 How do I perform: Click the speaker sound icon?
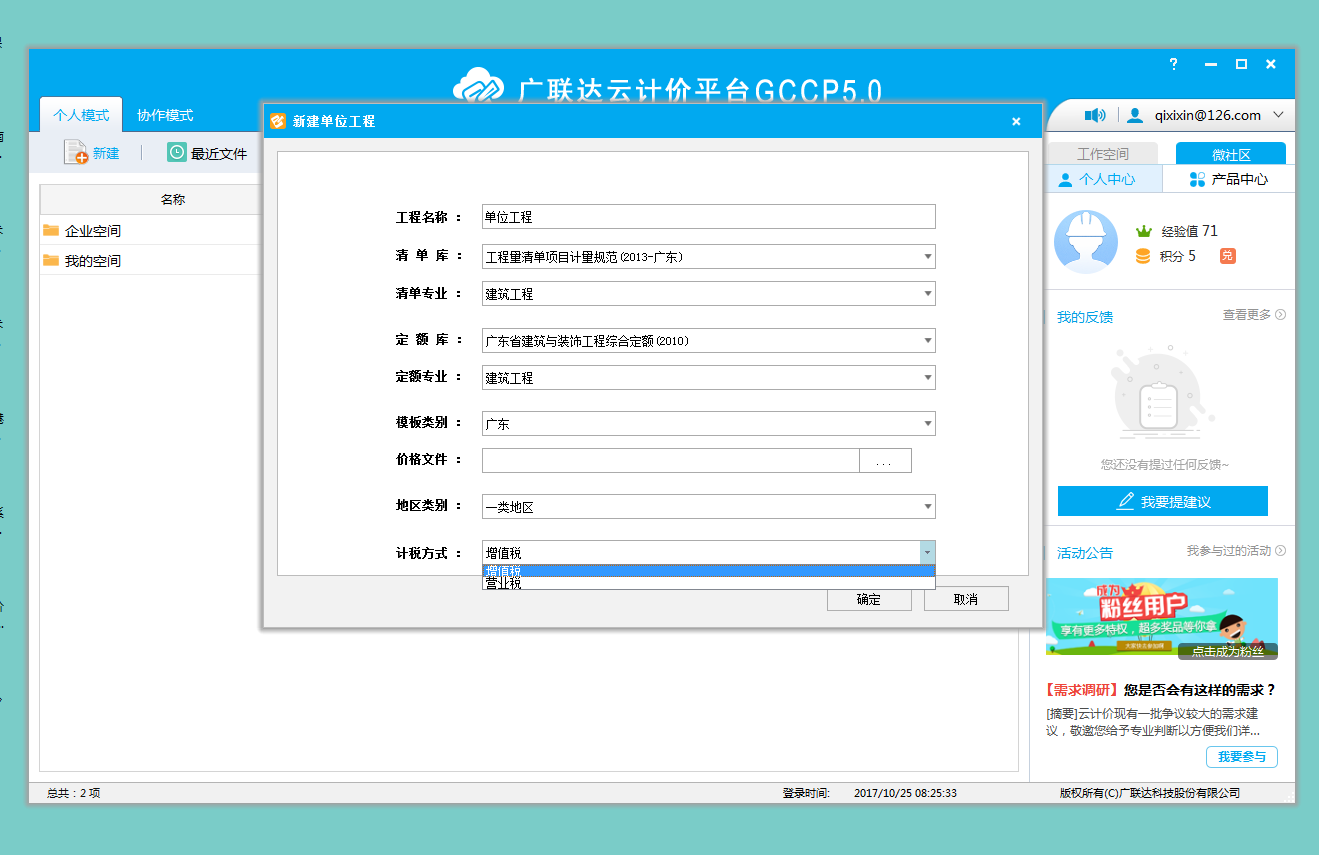pos(1095,115)
